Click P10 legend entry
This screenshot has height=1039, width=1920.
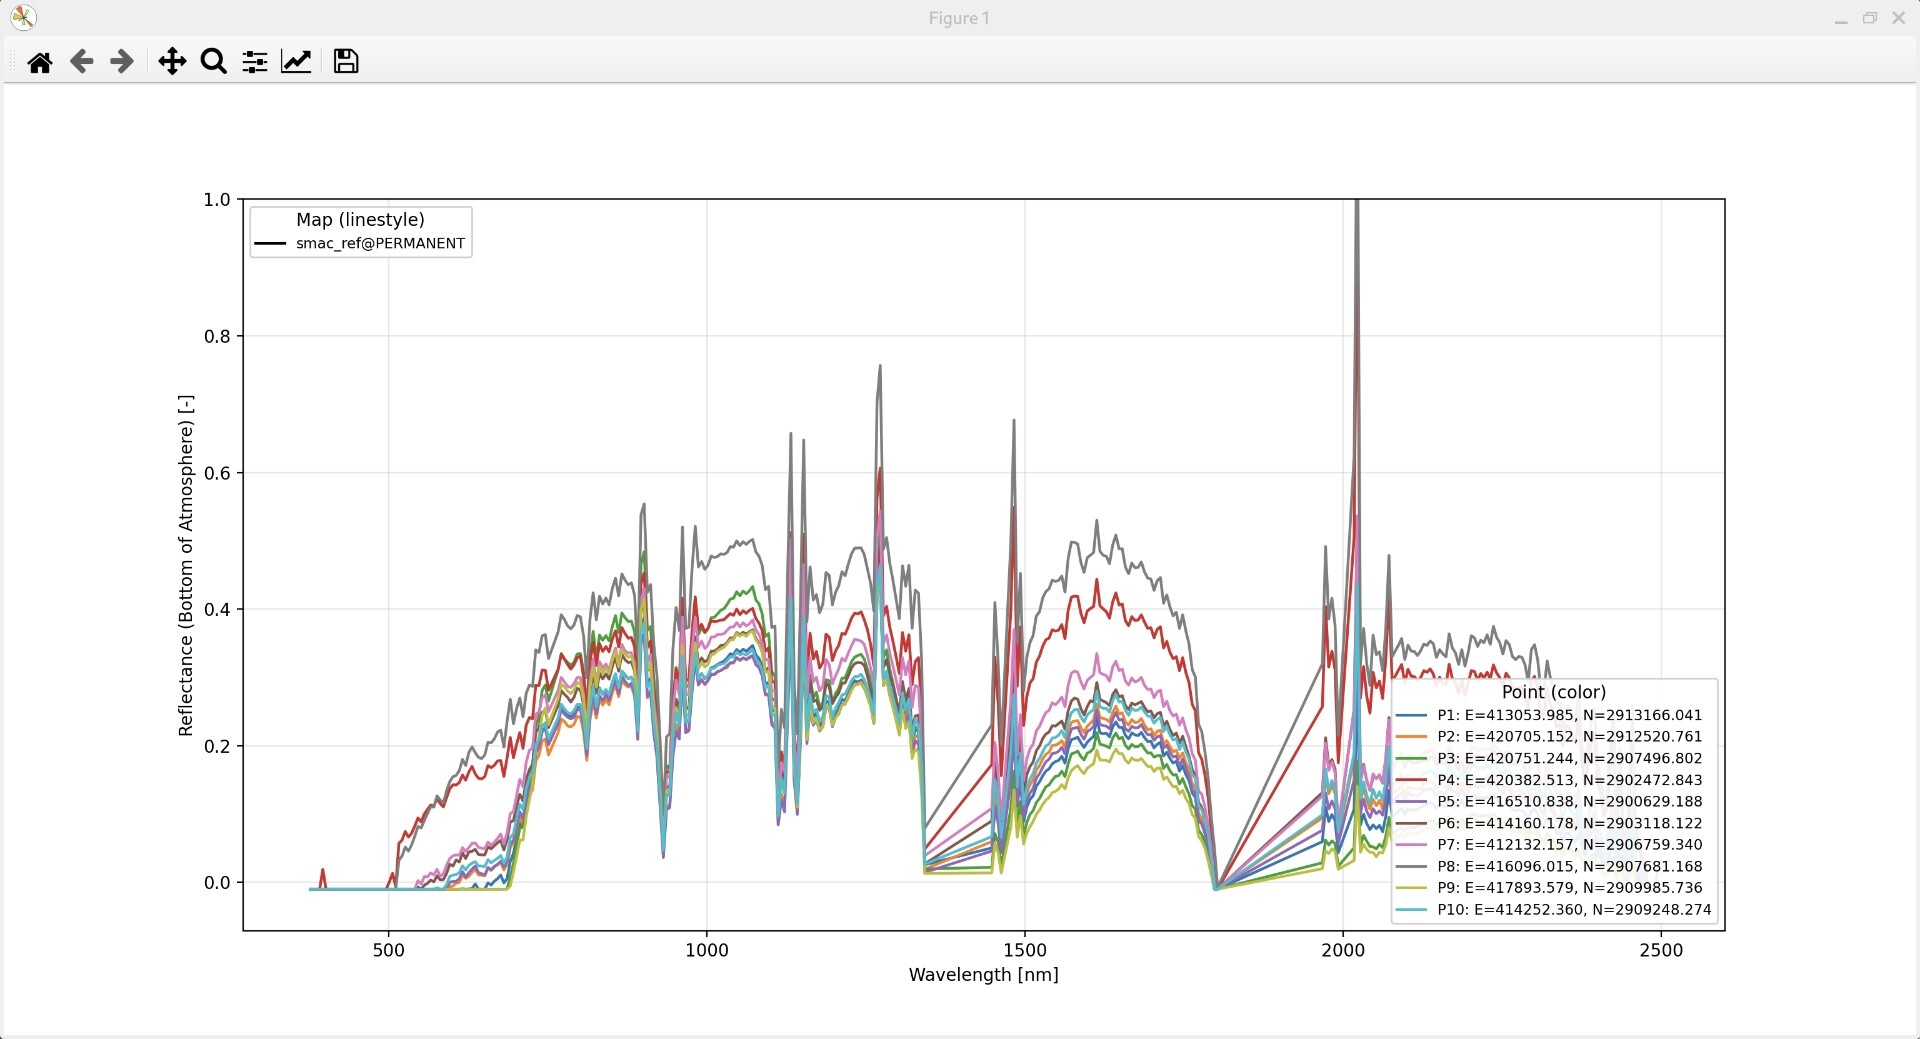[x=1573, y=910]
